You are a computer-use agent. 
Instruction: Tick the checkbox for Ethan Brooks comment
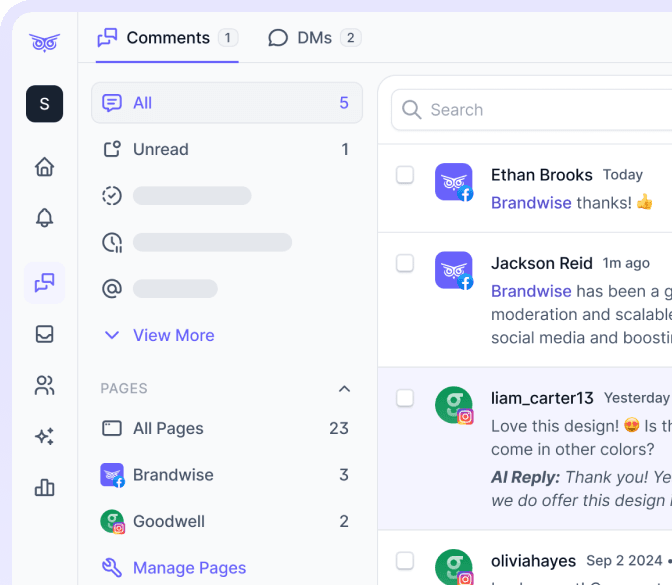point(405,175)
